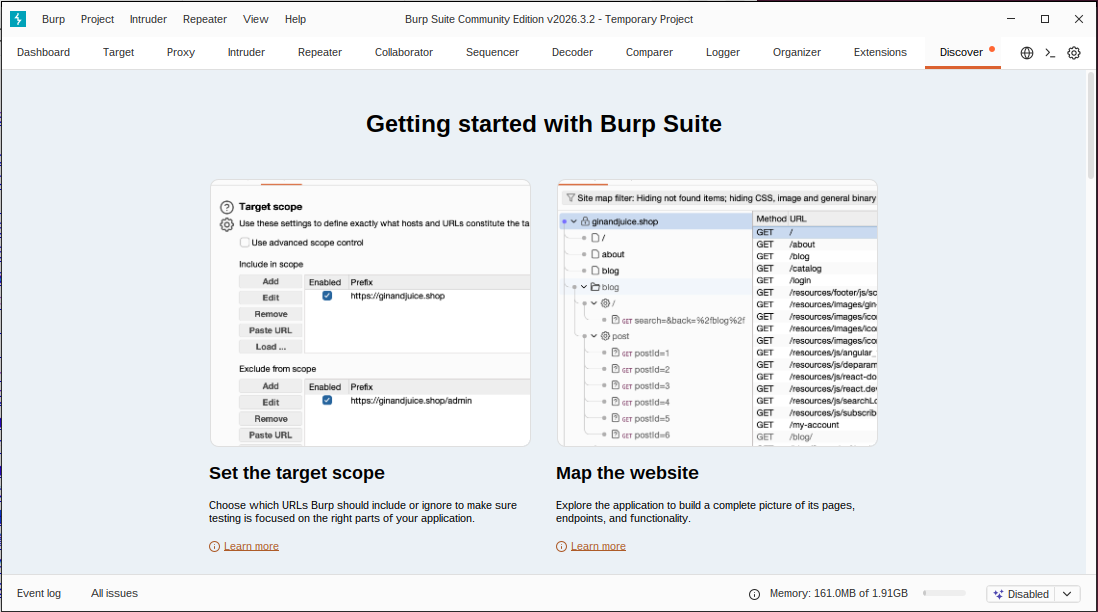The height and width of the screenshot is (612, 1098).
Task: Click the memory info icon
Action: [x=754, y=594]
